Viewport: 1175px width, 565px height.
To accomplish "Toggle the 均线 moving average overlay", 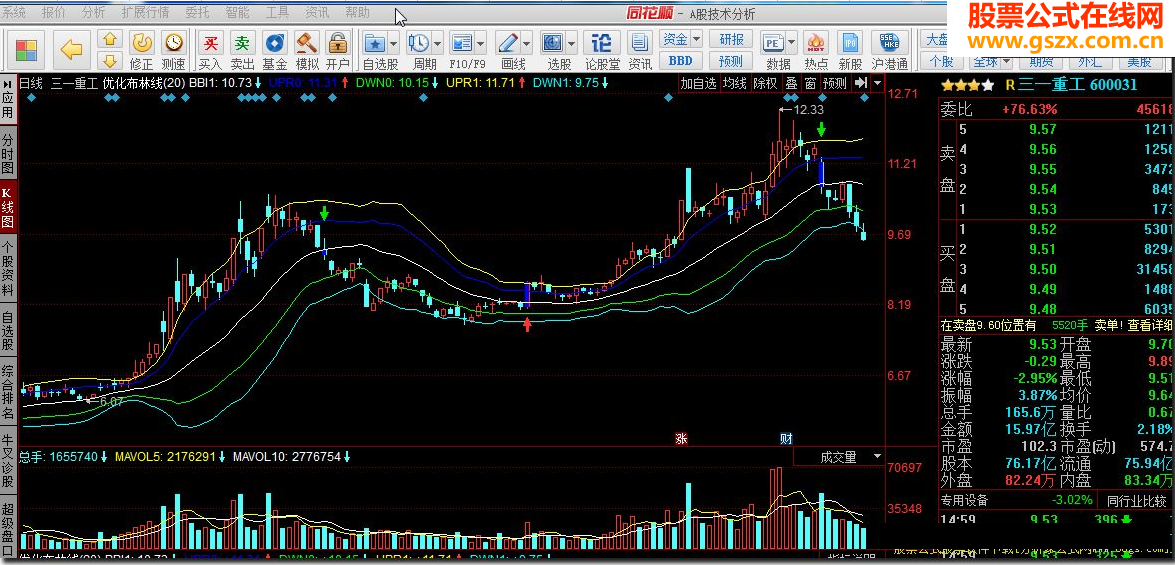I will coord(734,83).
